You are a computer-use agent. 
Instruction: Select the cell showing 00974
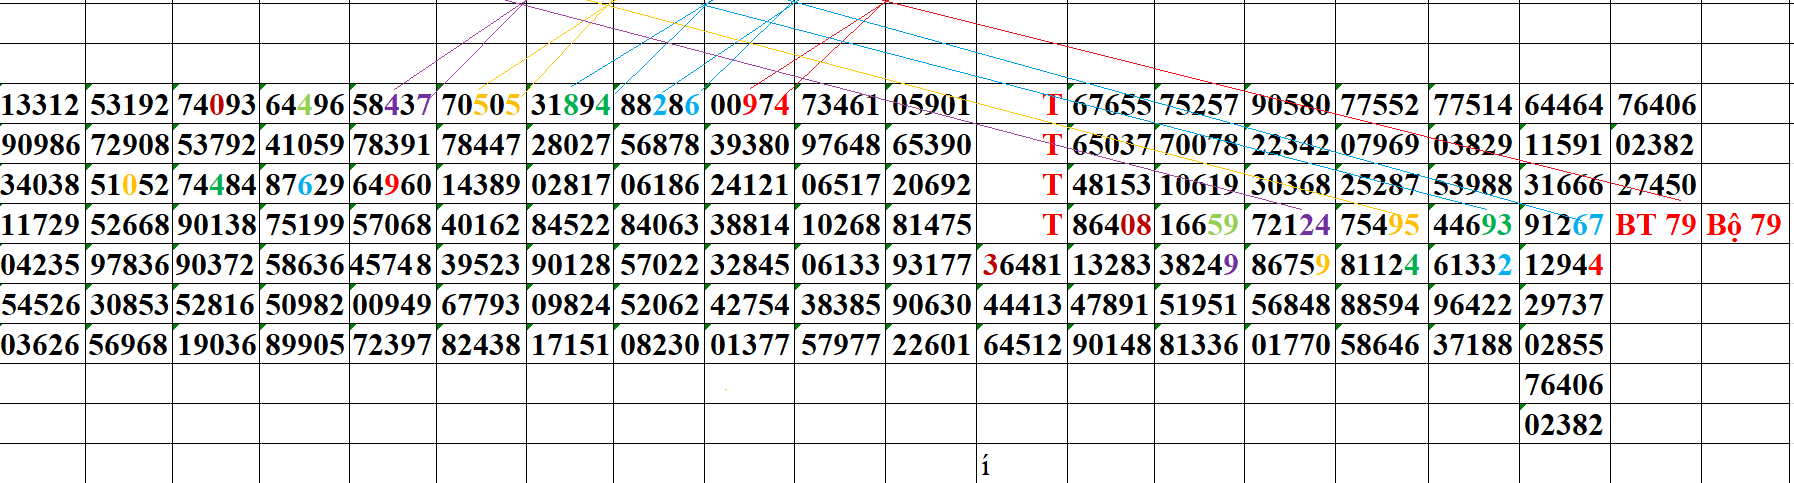(x=749, y=105)
